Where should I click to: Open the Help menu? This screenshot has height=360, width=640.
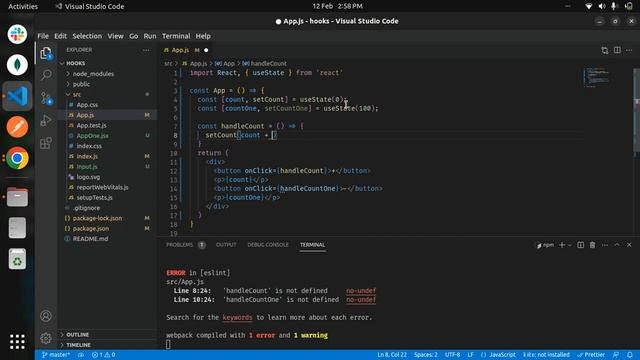(203, 36)
